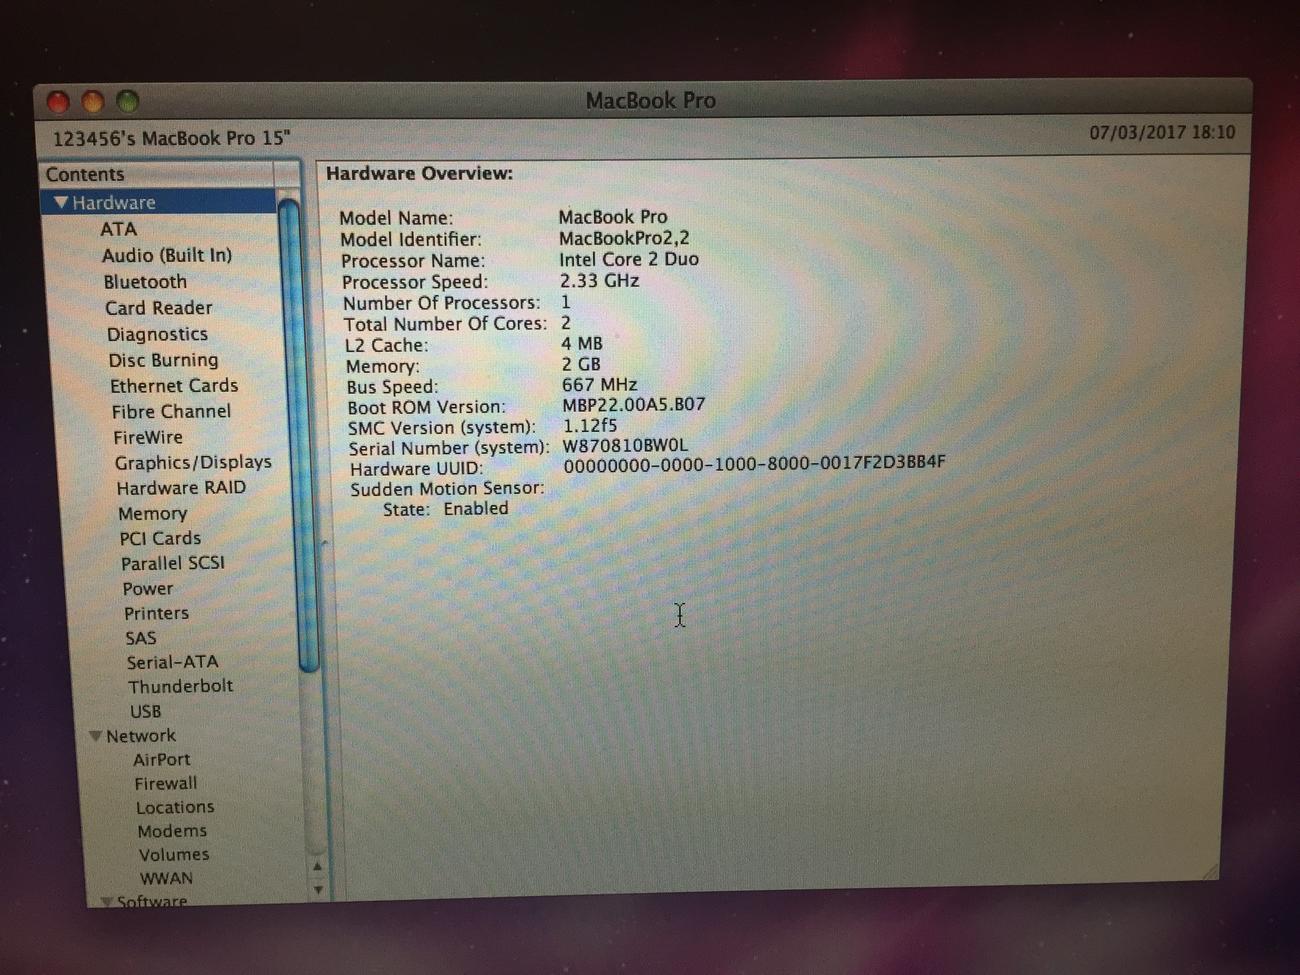Image resolution: width=1300 pixels, height=975 pixels.
Task: Collapse the Hardware disclosure triangle
Action: 61,202
